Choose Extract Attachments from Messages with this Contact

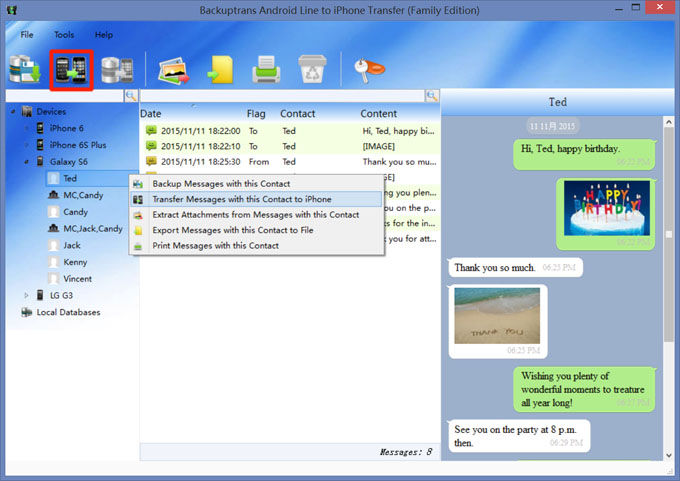tap(257, 215)
